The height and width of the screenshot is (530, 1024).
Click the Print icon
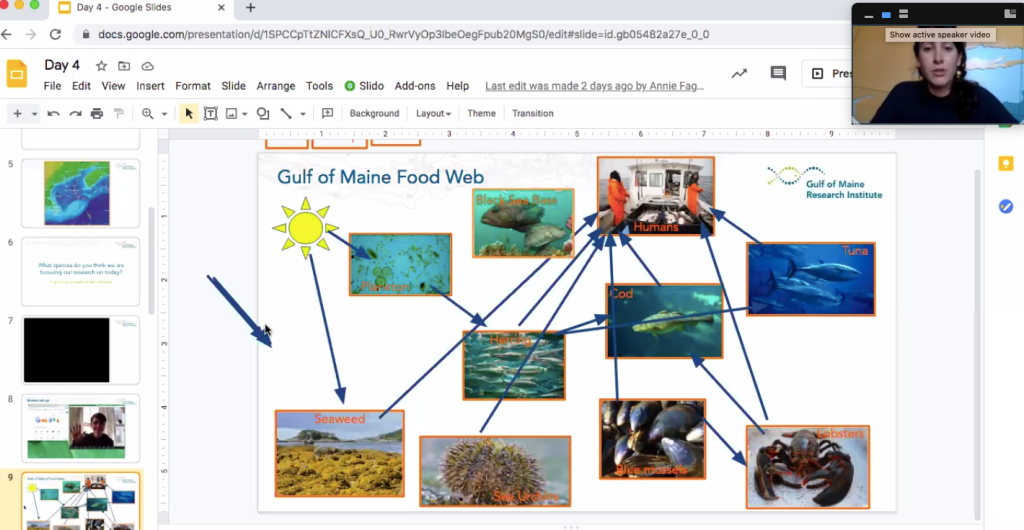97,114
